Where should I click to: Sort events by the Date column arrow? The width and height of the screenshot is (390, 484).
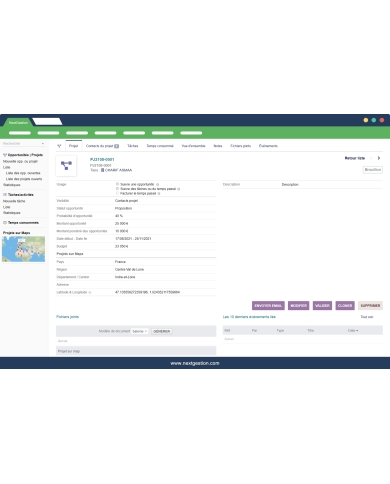(357, 331)
